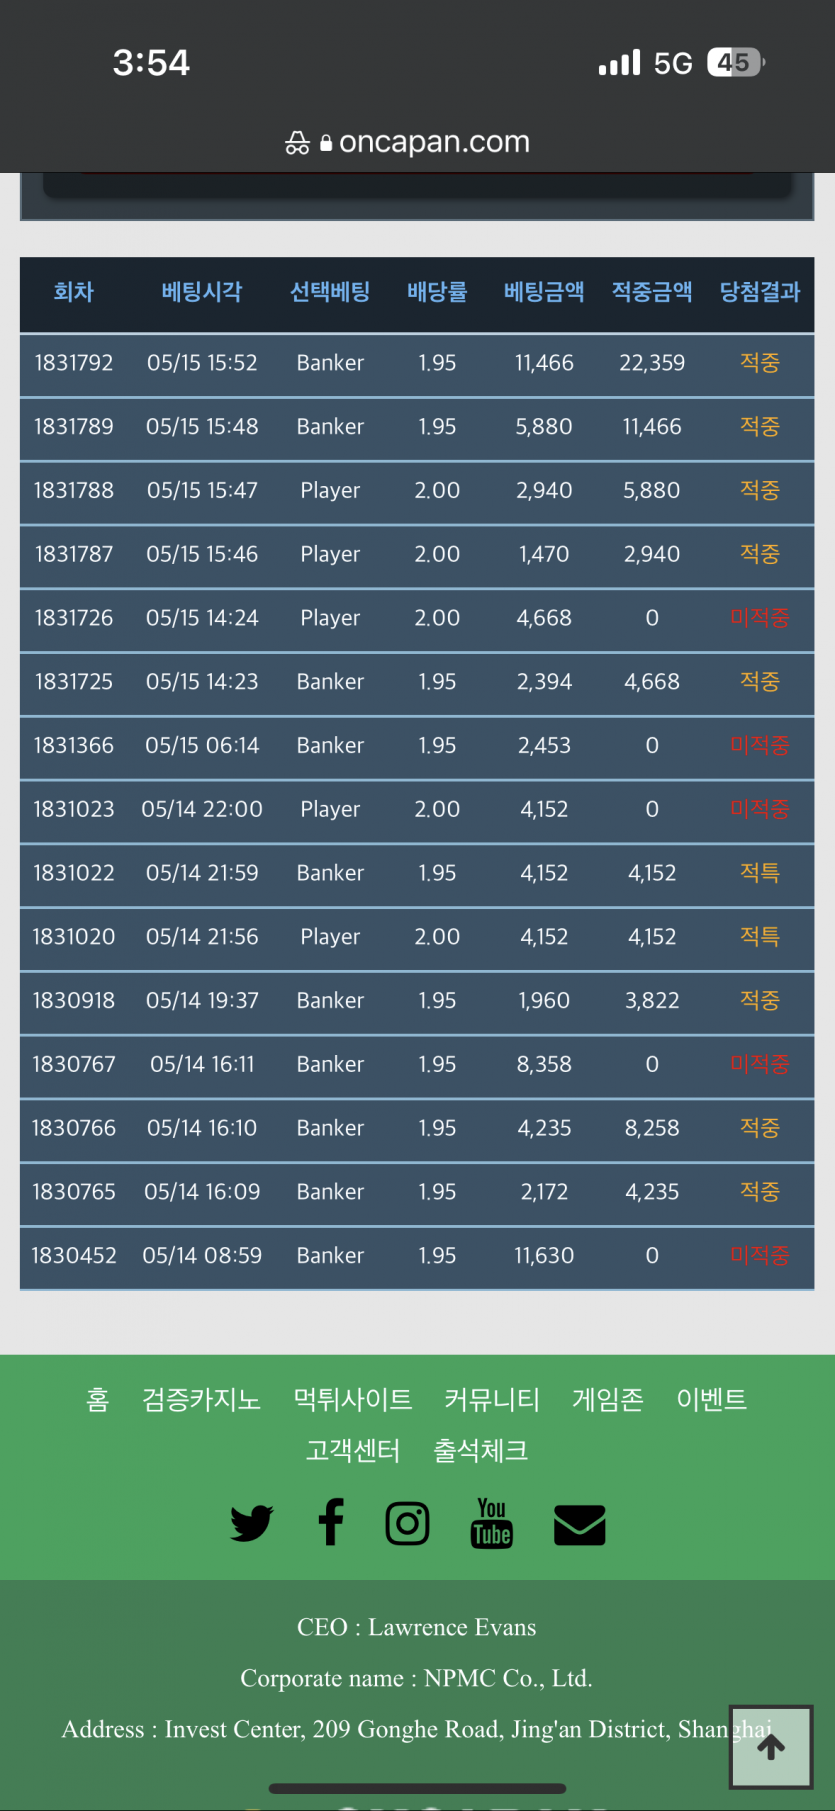Go to 먹튀사이트 section
This screenshot has height=1811, width=835.
coord(353,1399)
